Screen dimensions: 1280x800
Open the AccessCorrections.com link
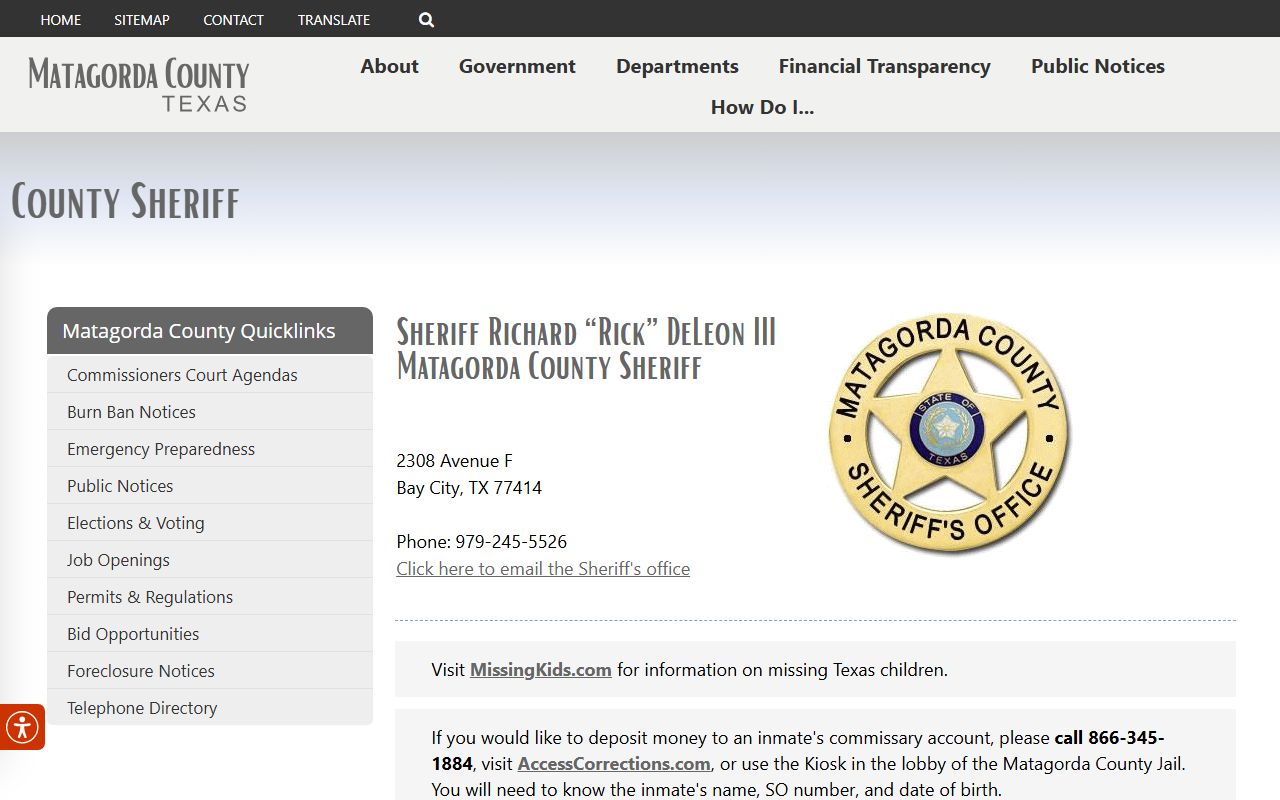(x=614, y=764)
